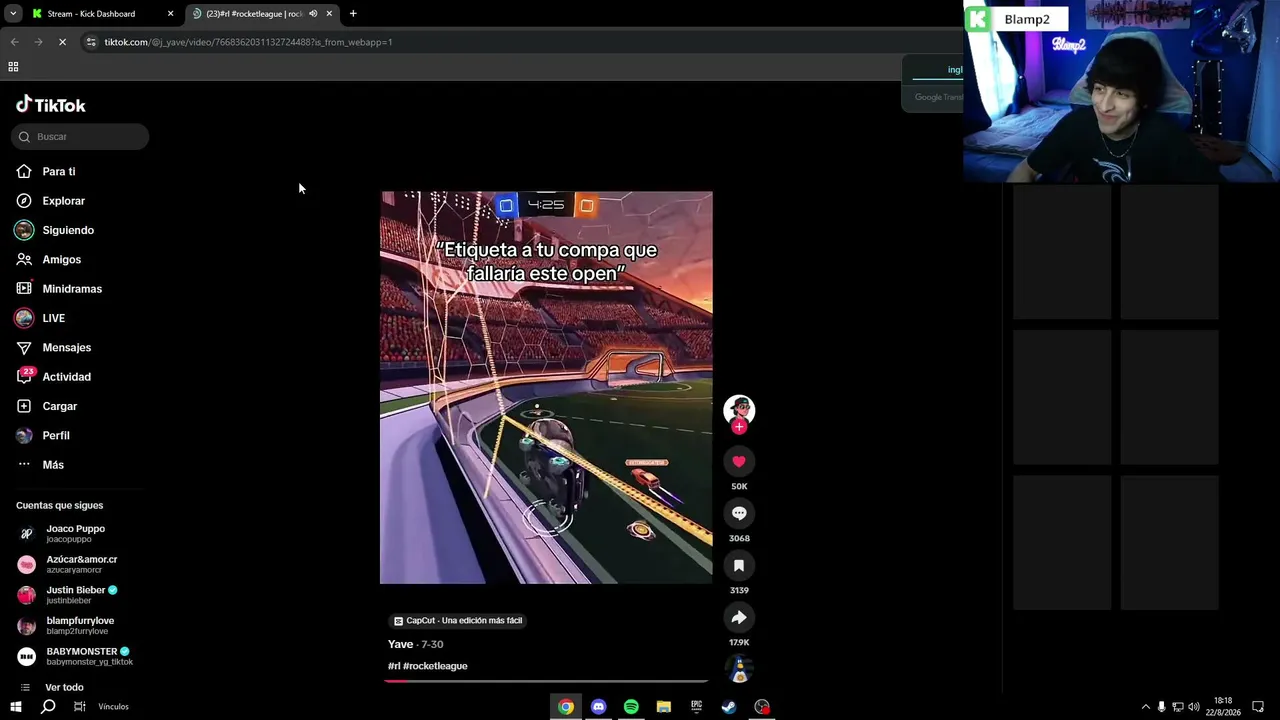Open the Chrome apps grid
Image resolution: width=1280 pixels, height=720 pixels.
13,67
